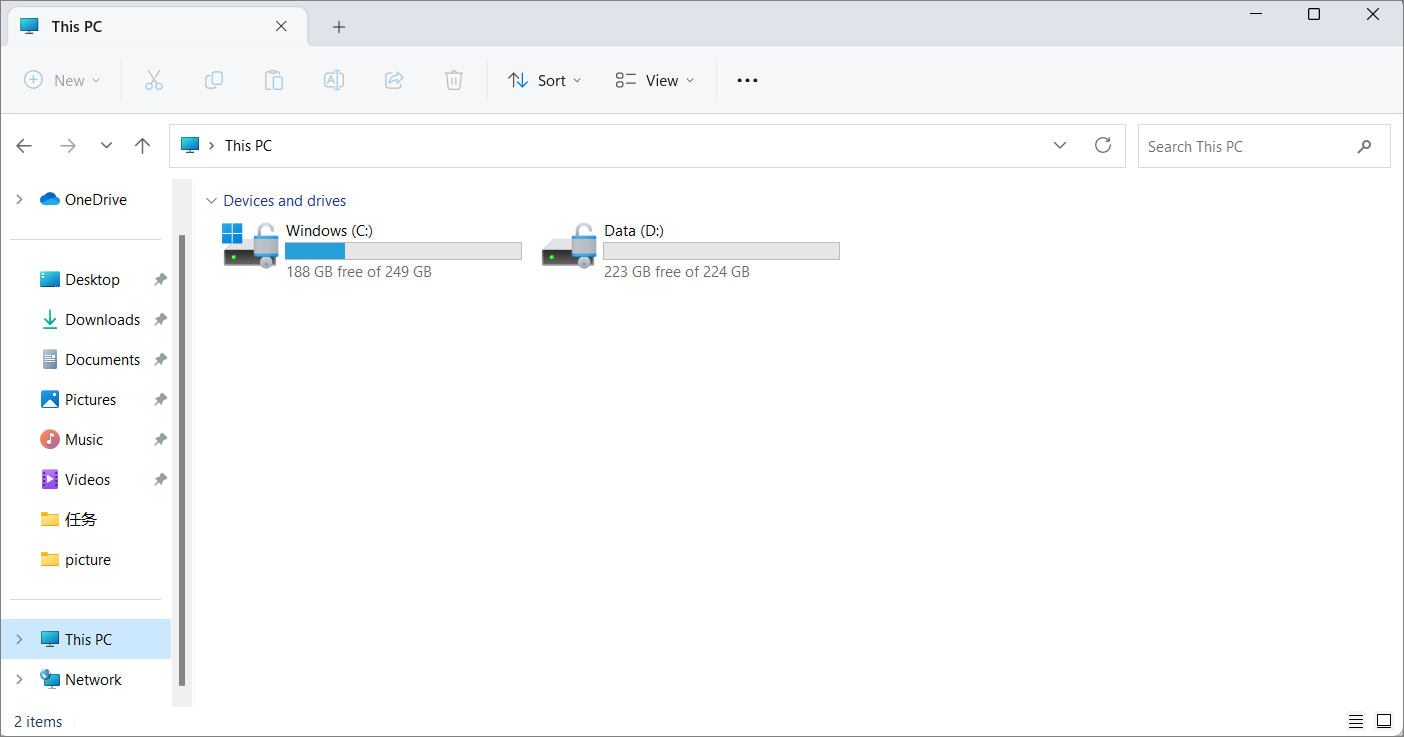
Task: Click the This PC address path text
Action: pos(248,145)
